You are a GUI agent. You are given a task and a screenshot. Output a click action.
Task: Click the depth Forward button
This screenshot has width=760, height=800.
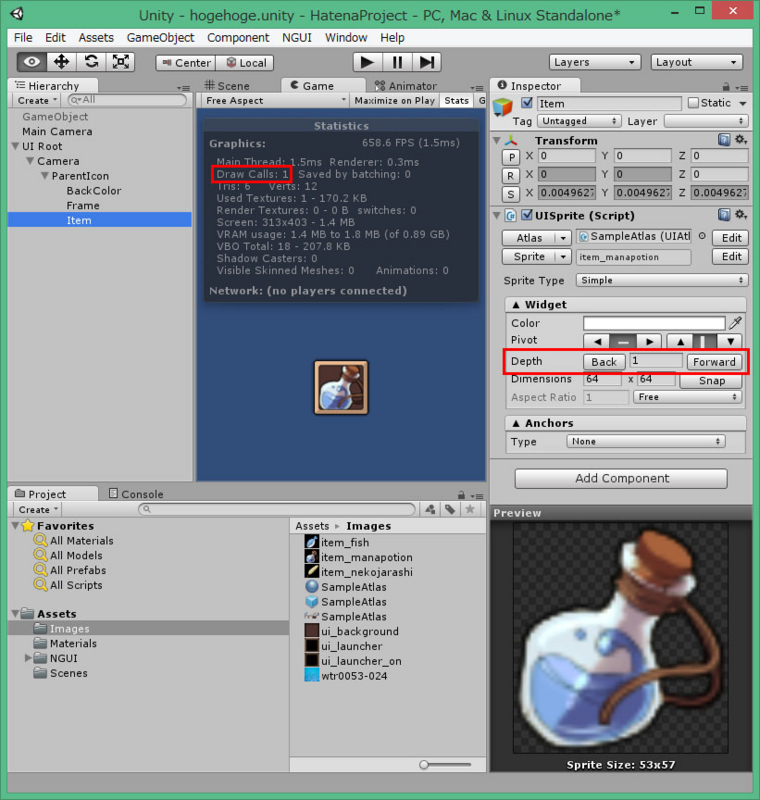[714, 362]
